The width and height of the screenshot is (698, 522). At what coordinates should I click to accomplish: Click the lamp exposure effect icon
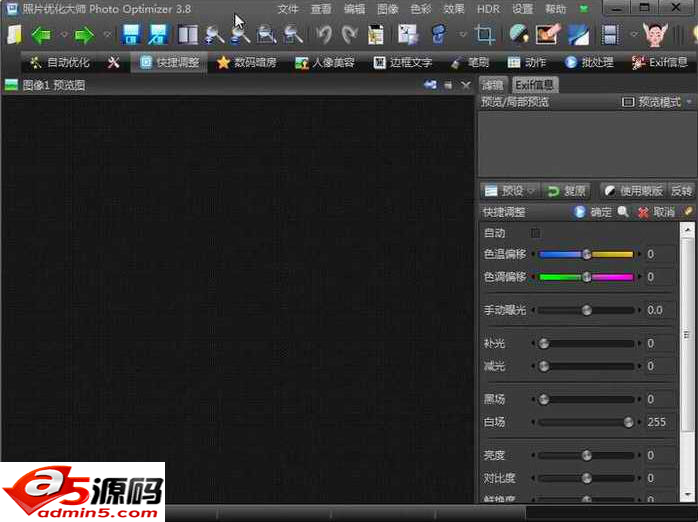(519, 35)
